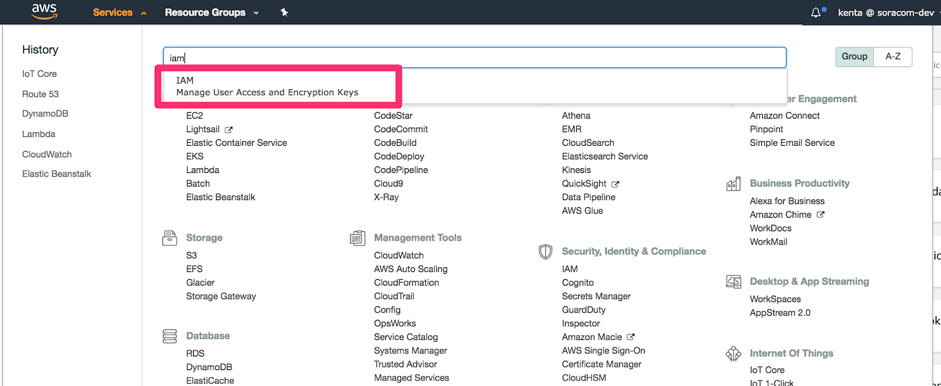Image resolution: width=941 pixels, height=386 pixels.
Task: Click the Management Tools category icon
Action: click(357, 238)
